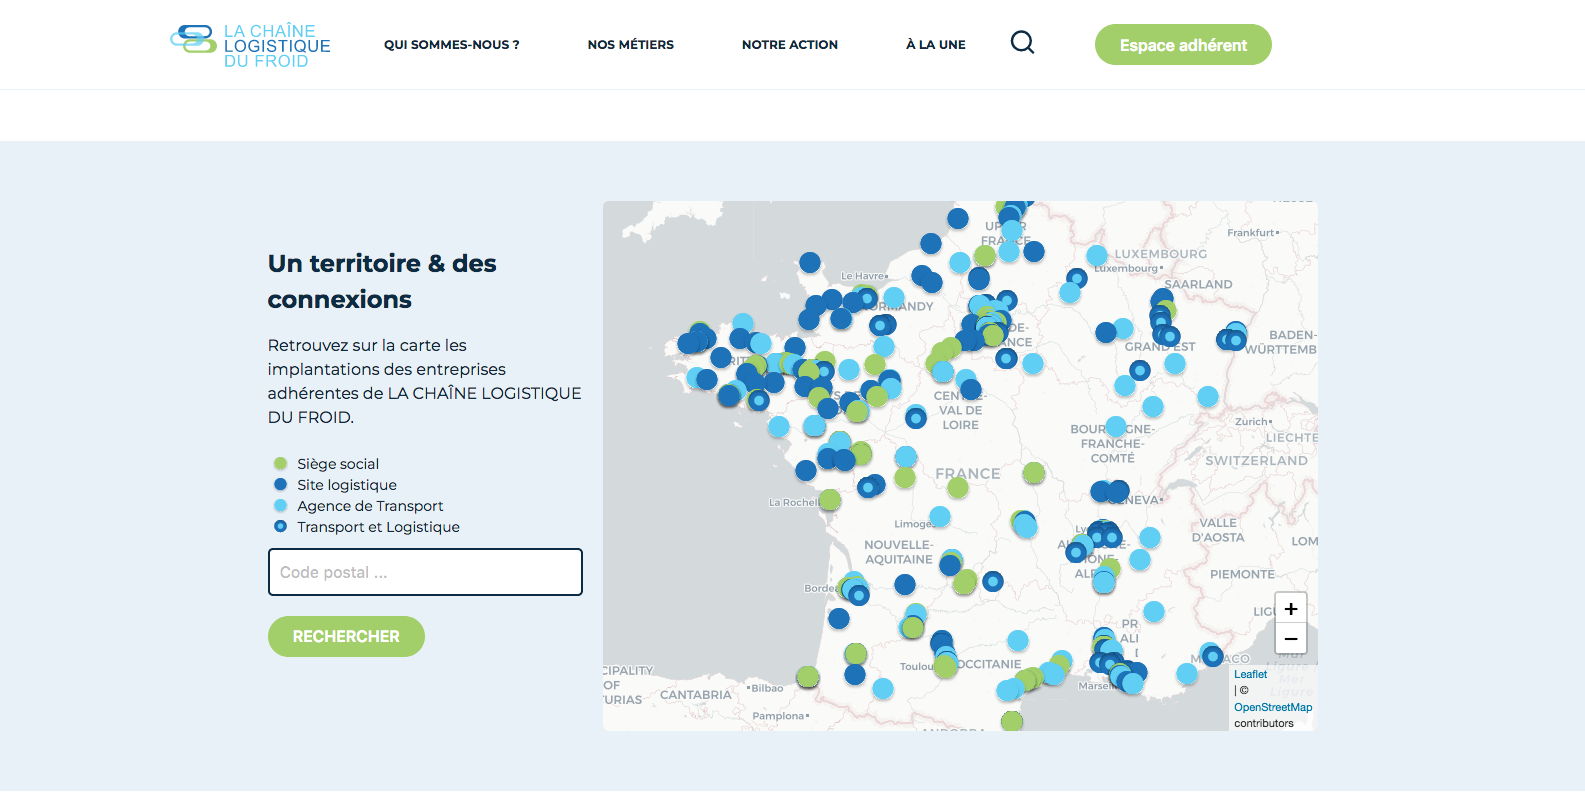The width and height of the screenshot is (1585, 798).
Task: Open the Qui sommes-nous ? menu
Action: click(x=452, y=45)
